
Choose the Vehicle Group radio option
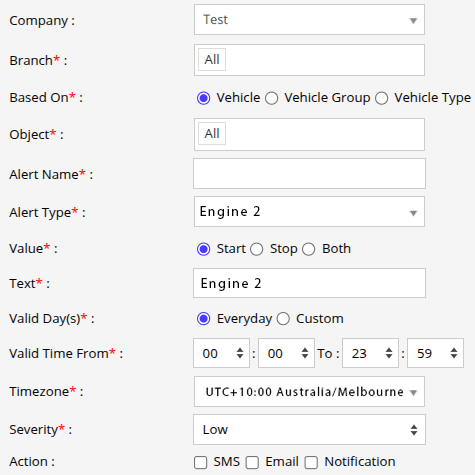272,98
